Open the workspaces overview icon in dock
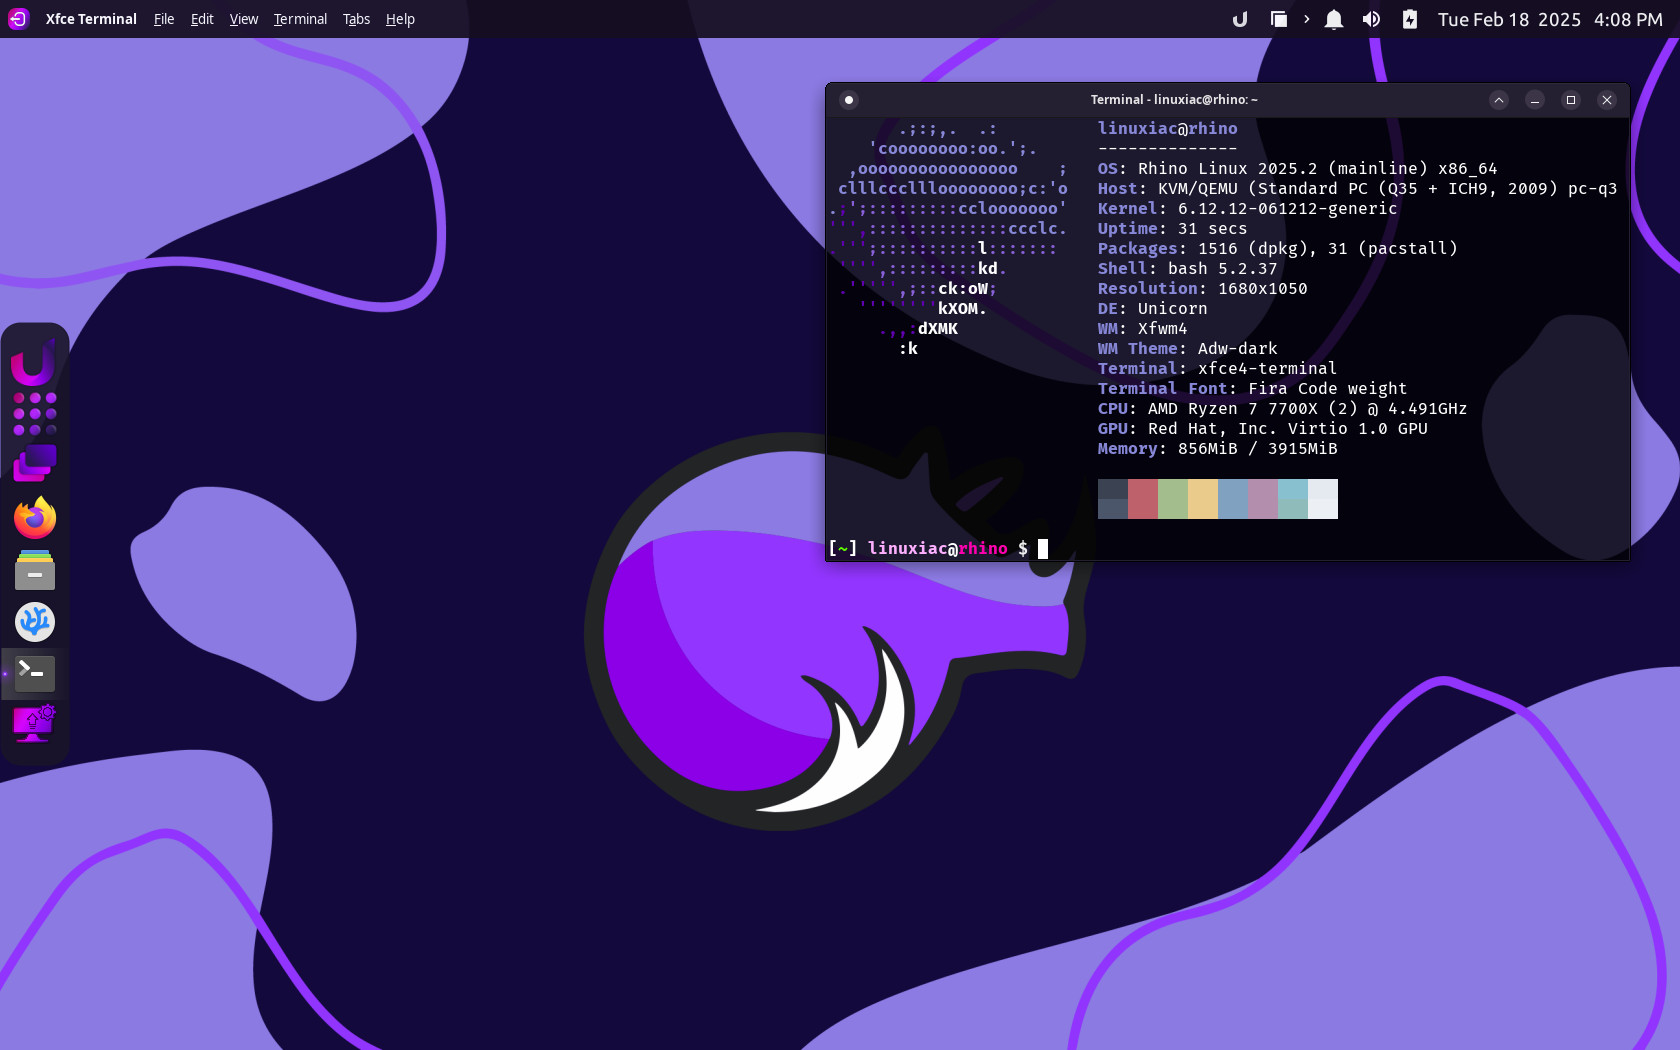 pyautogui.click(x=35, y=464)
